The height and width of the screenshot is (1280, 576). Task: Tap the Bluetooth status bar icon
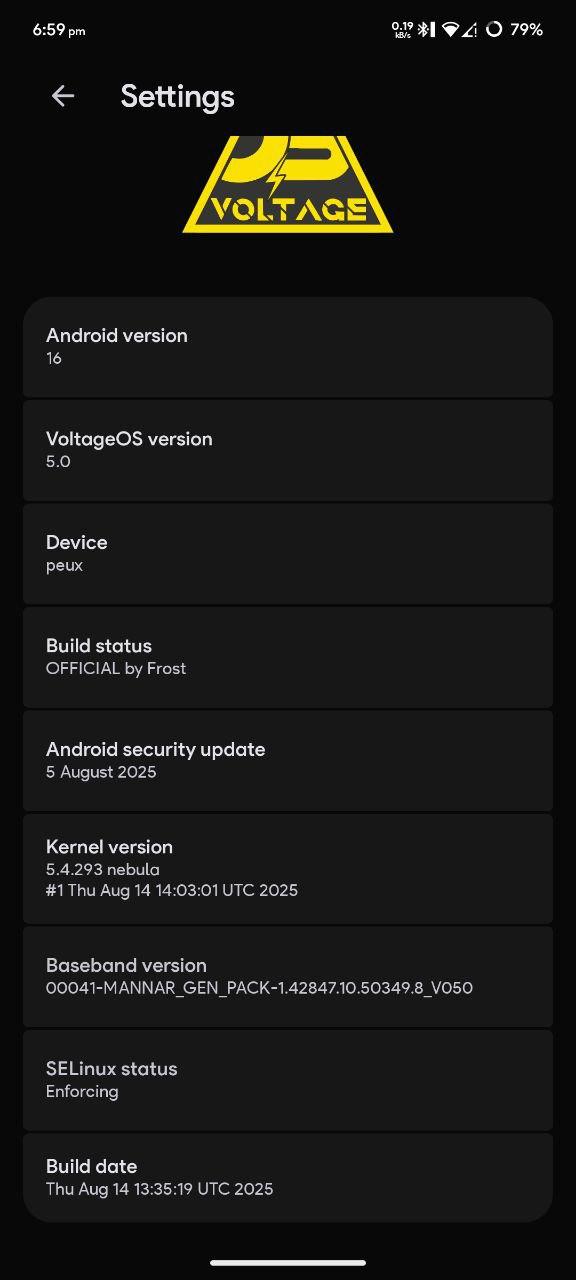point(423,30)
